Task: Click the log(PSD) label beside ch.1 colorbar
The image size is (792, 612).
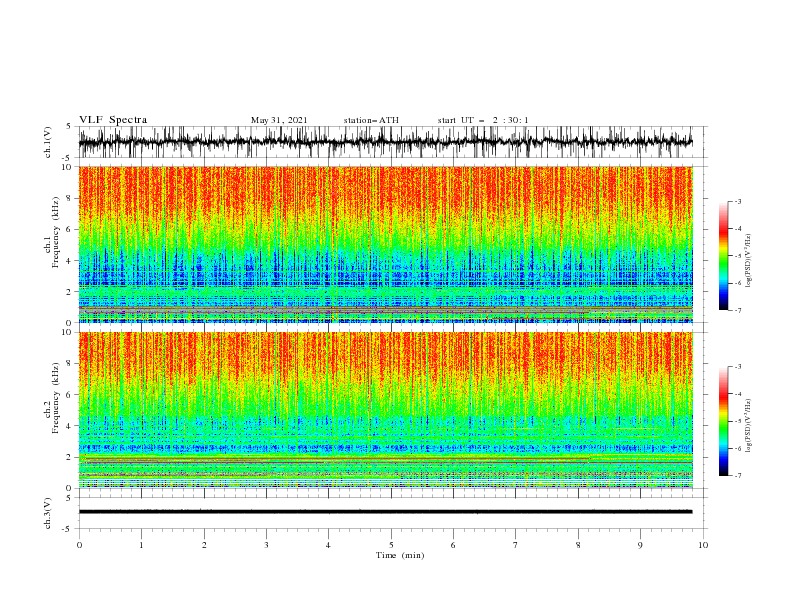Action: pyautogui.click(x=749, y=261)
